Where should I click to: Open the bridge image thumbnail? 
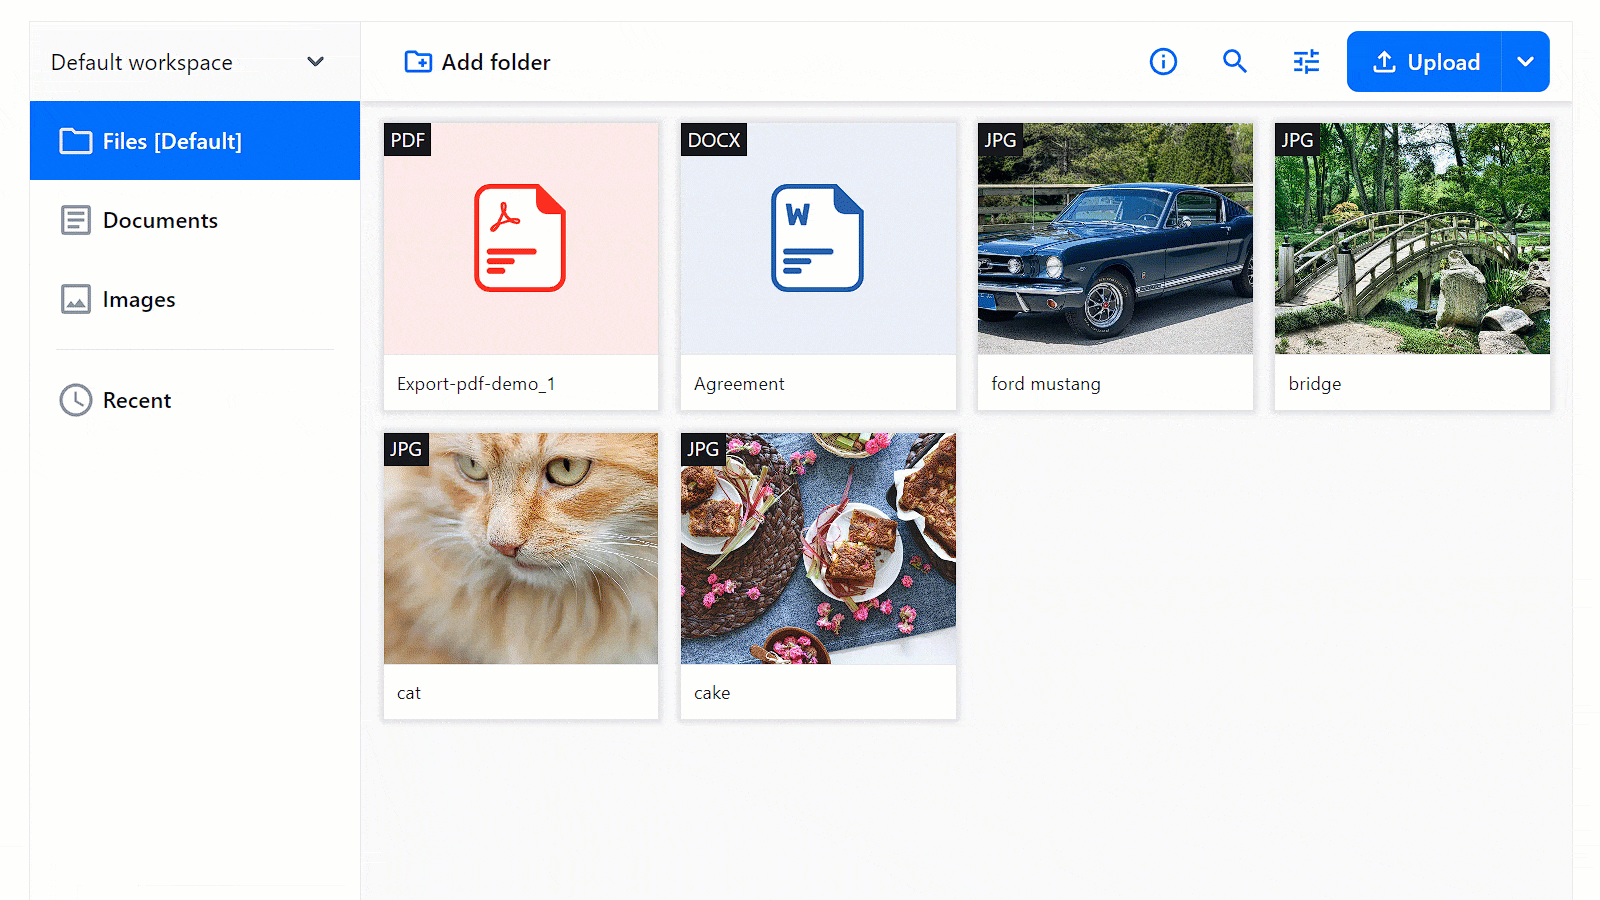[x=1412, y=239]
